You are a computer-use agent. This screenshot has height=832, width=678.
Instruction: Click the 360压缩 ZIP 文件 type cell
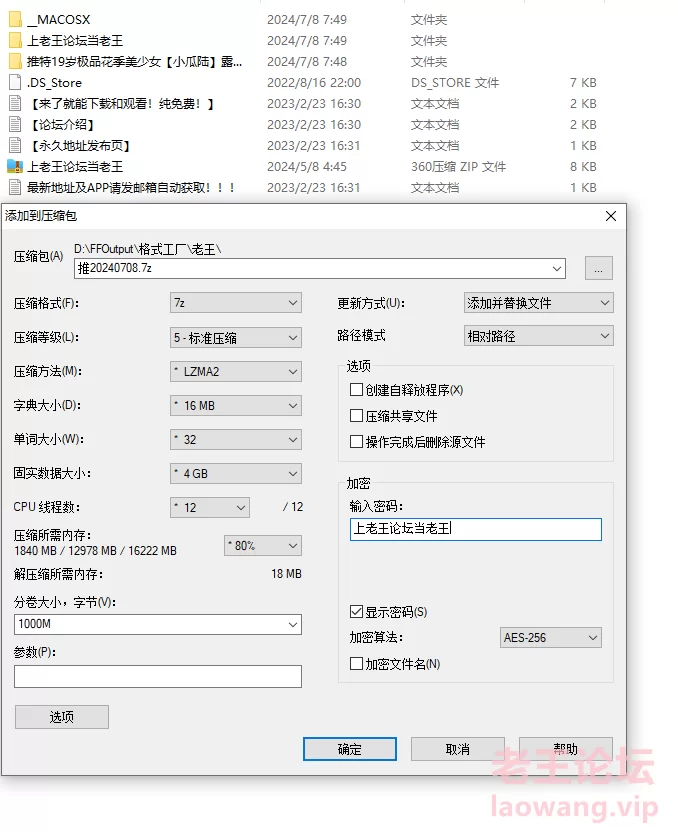[458, 167]
